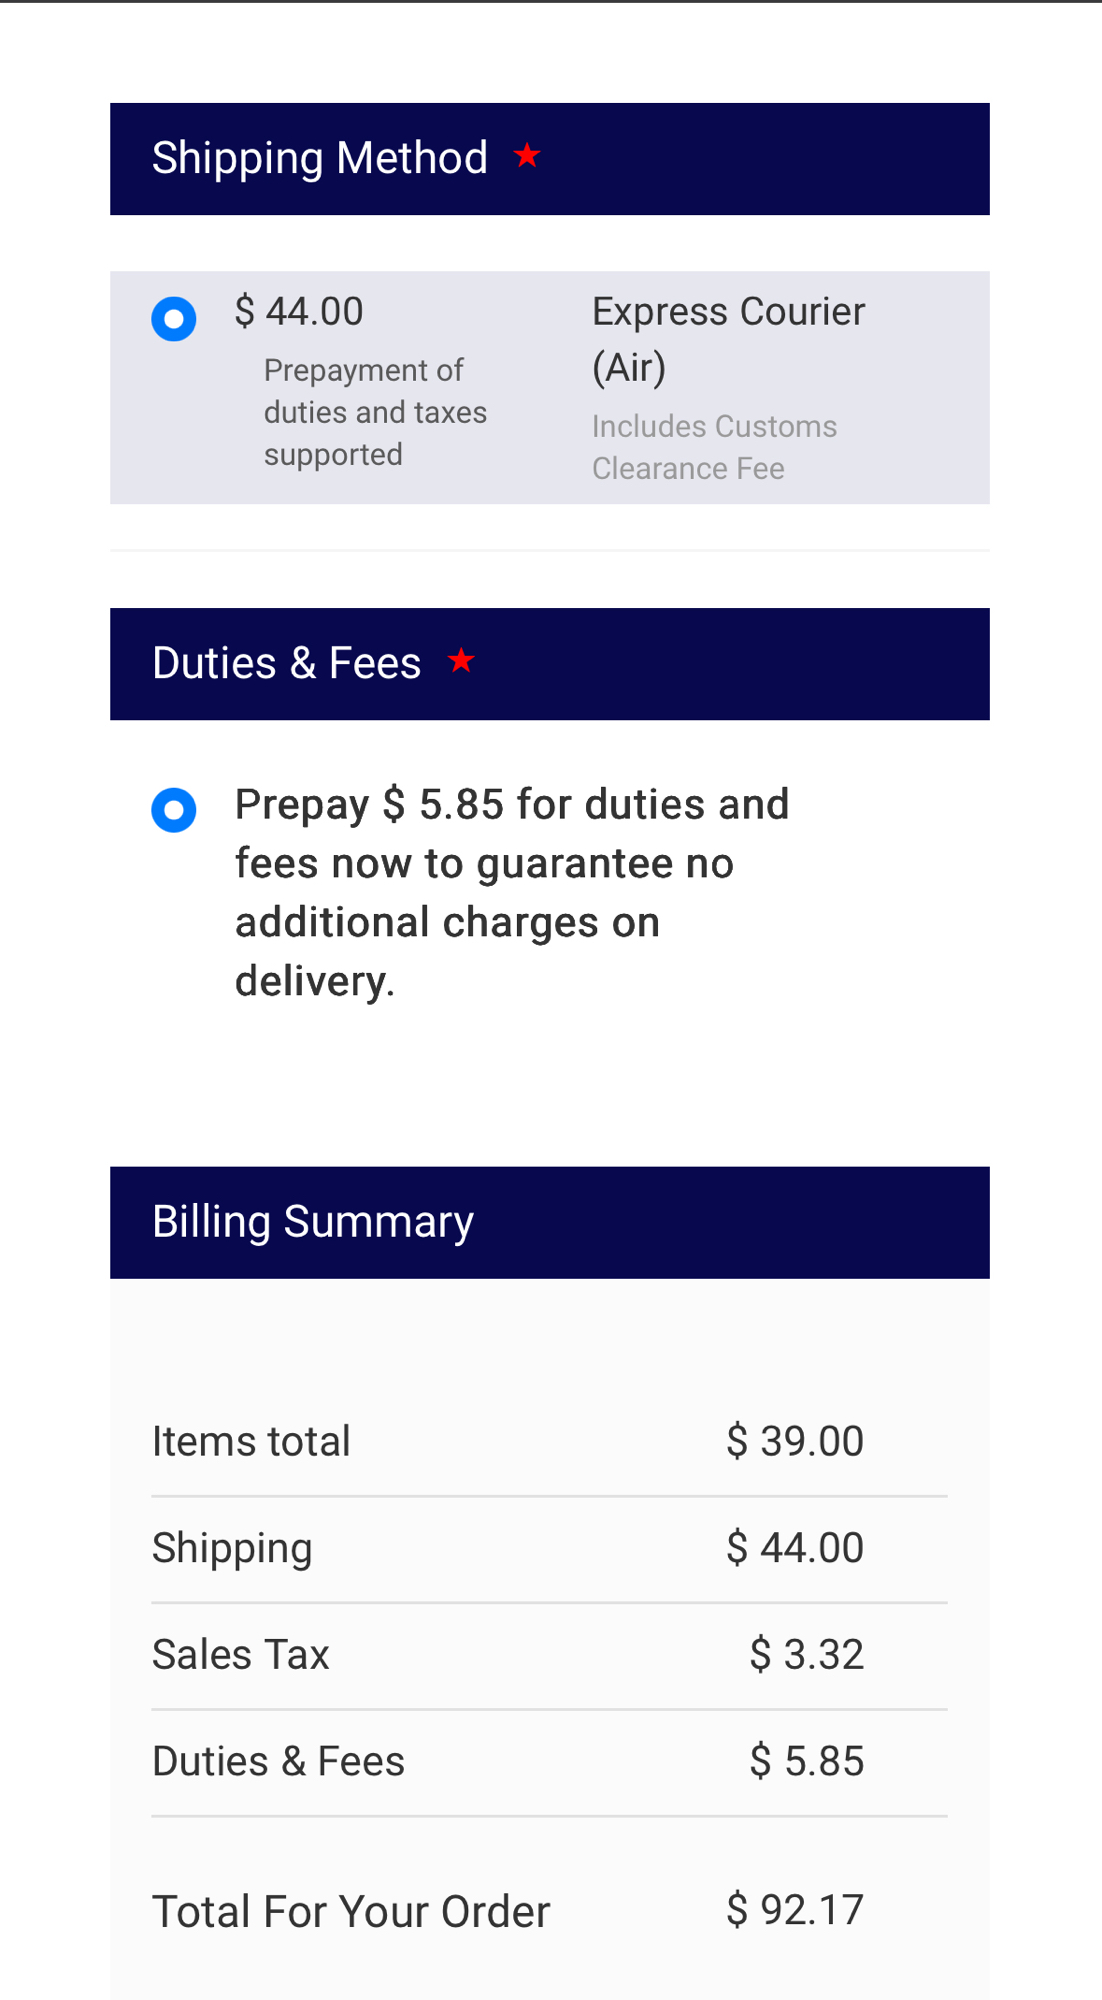Click the red star beside Shipping Method
The width and height of the screenshot is (1102, 2000).
point(527,156)
